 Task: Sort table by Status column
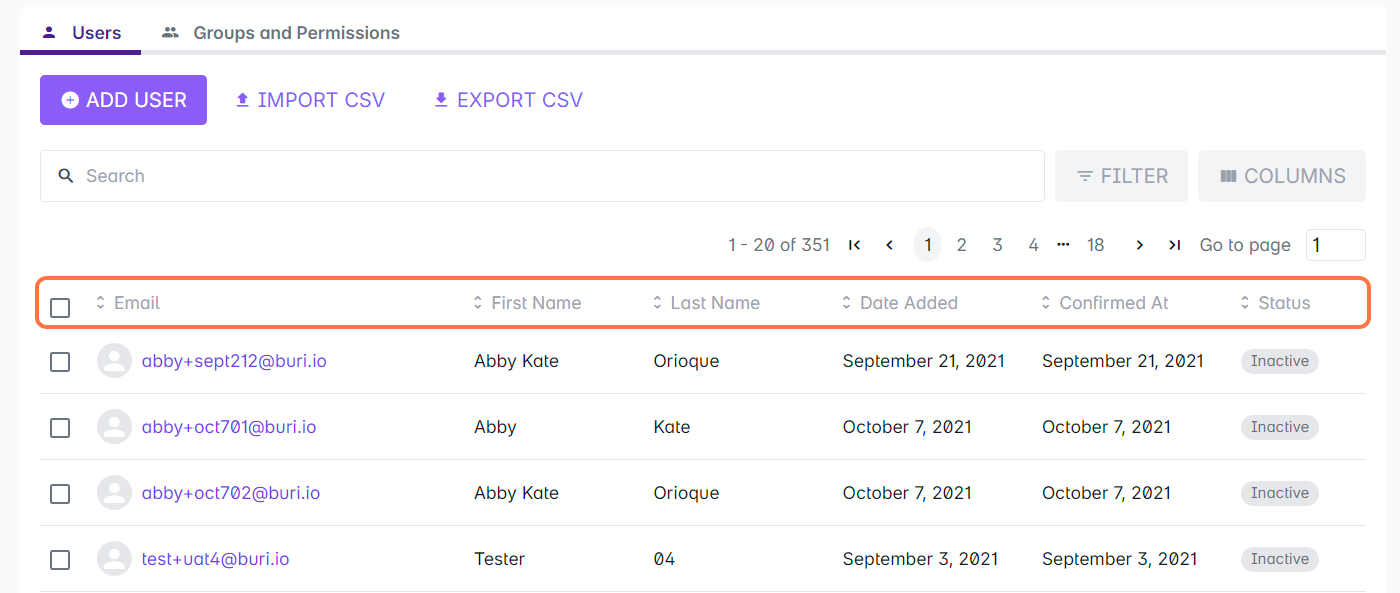[x=1284, y=303]
